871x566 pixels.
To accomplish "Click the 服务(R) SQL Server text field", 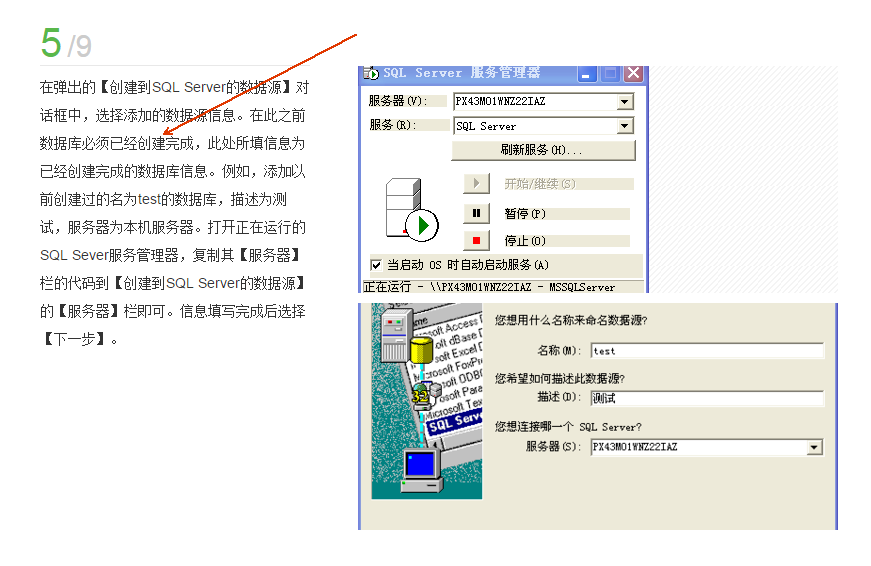I will (535, 126).
